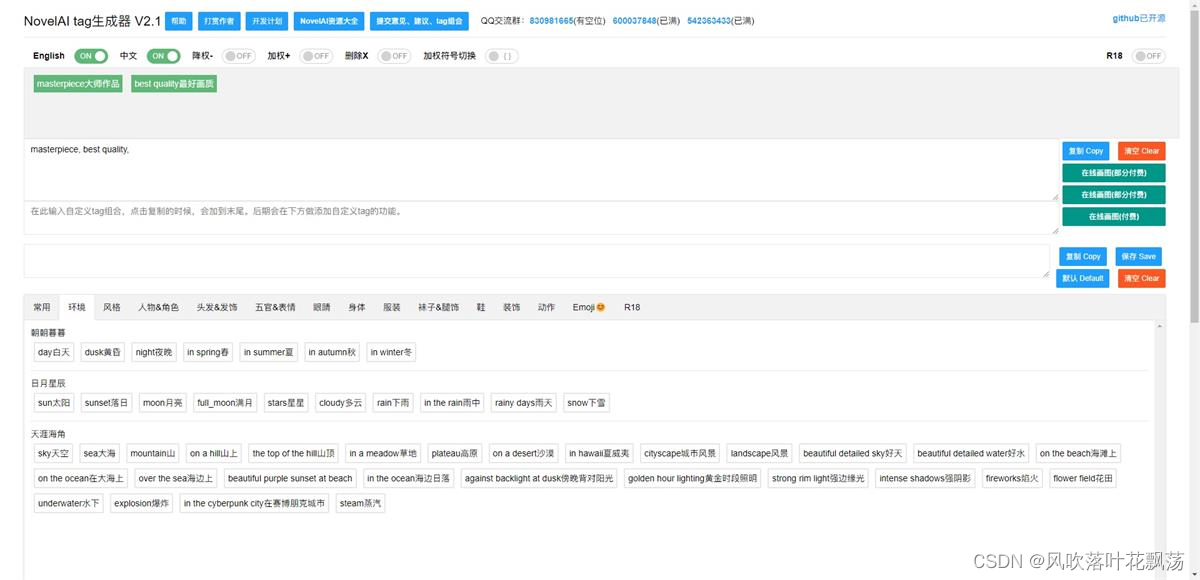Image resolution: width=1200 pixels, height=580 pixels.
Task: Open the Emoji tab
Action: pyautogui.click(x=589, y=307)
